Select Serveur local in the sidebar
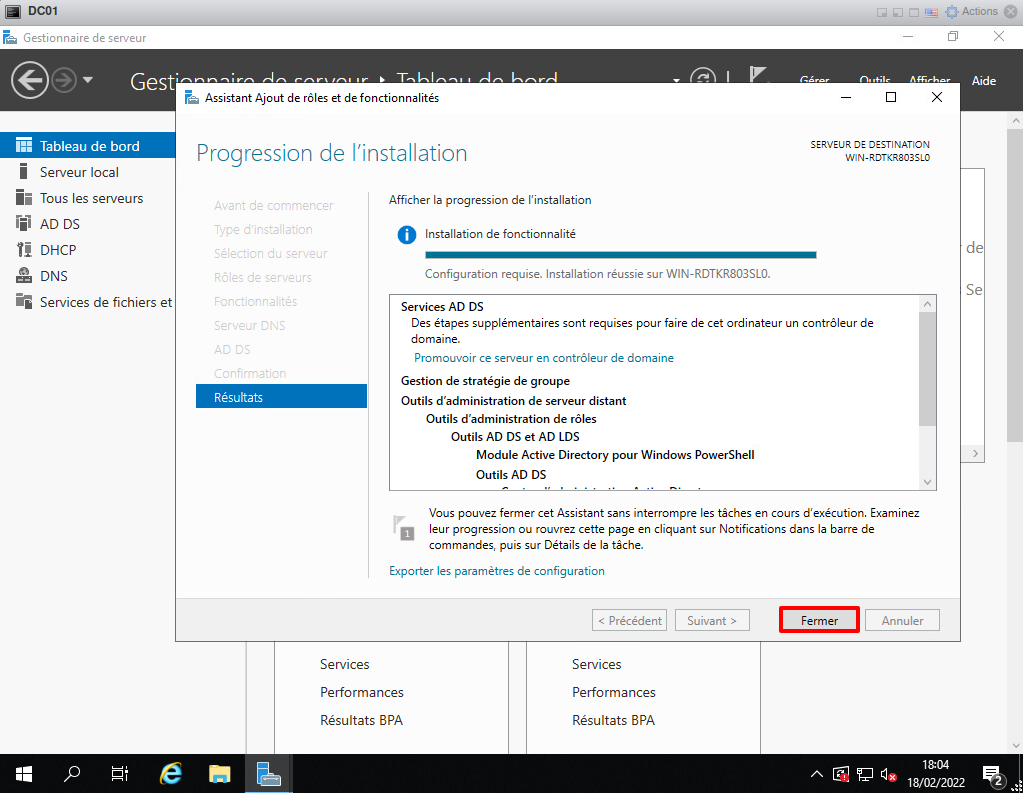The height and width of the screenshot is (793, 1023). tap(79, 172)
